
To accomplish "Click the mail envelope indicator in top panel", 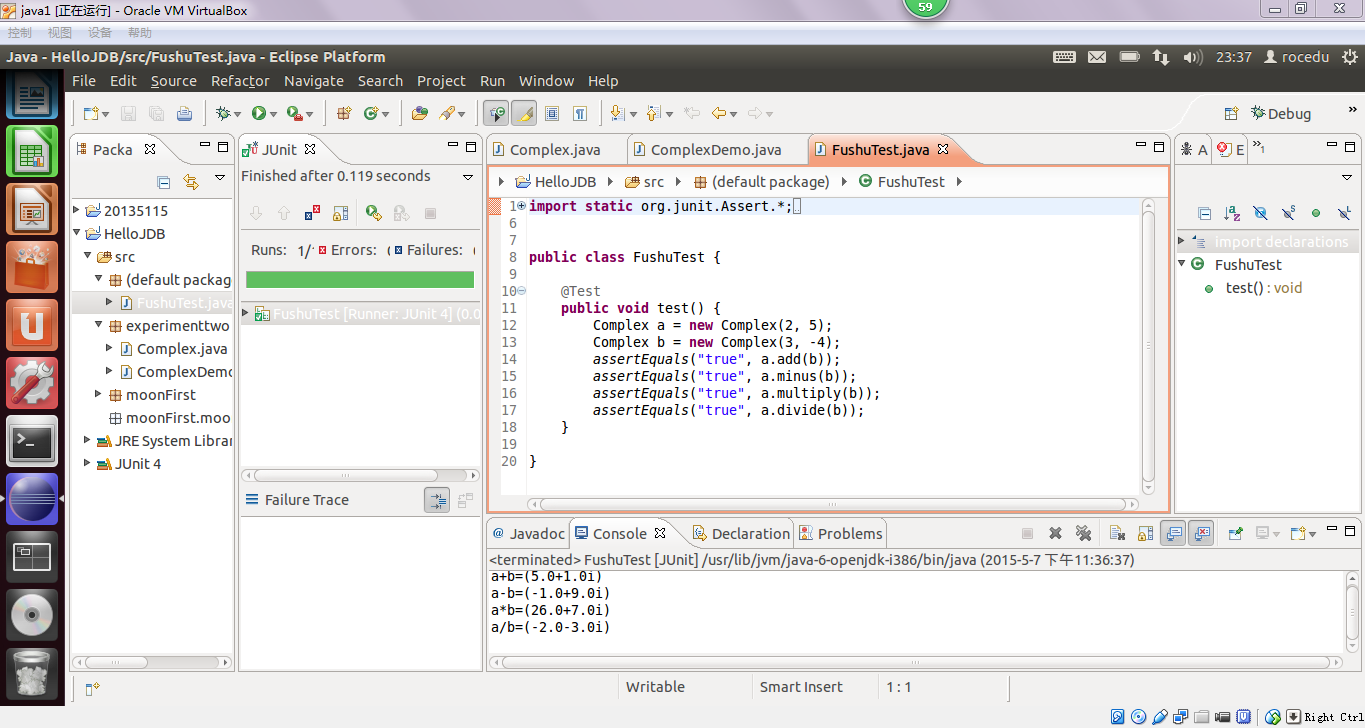I will (x=1098, y=57).
